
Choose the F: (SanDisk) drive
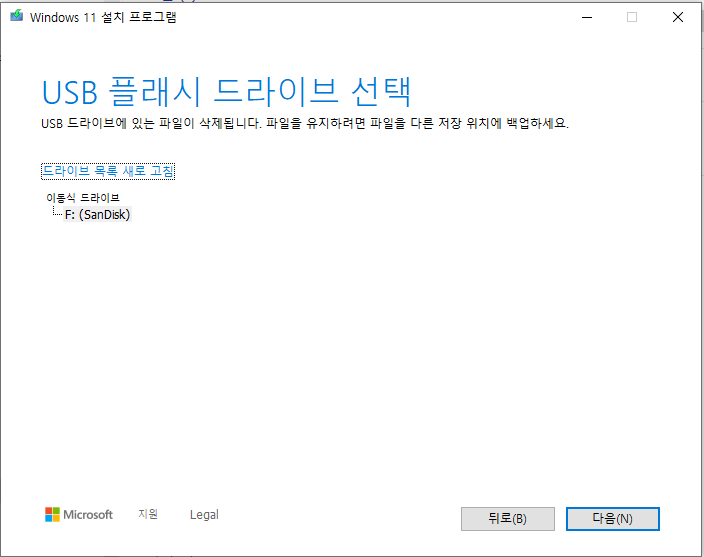(97, 215)
